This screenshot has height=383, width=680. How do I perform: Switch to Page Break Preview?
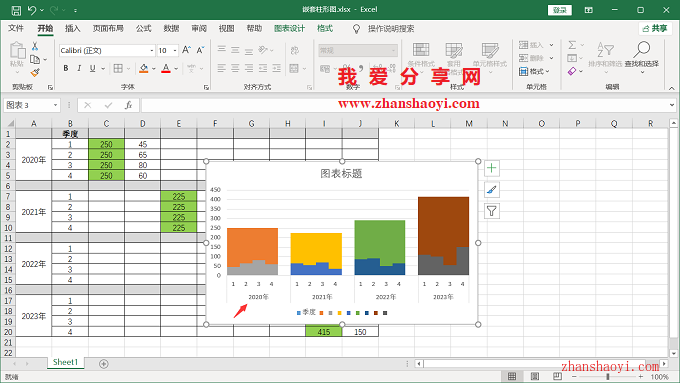(557, 376)
